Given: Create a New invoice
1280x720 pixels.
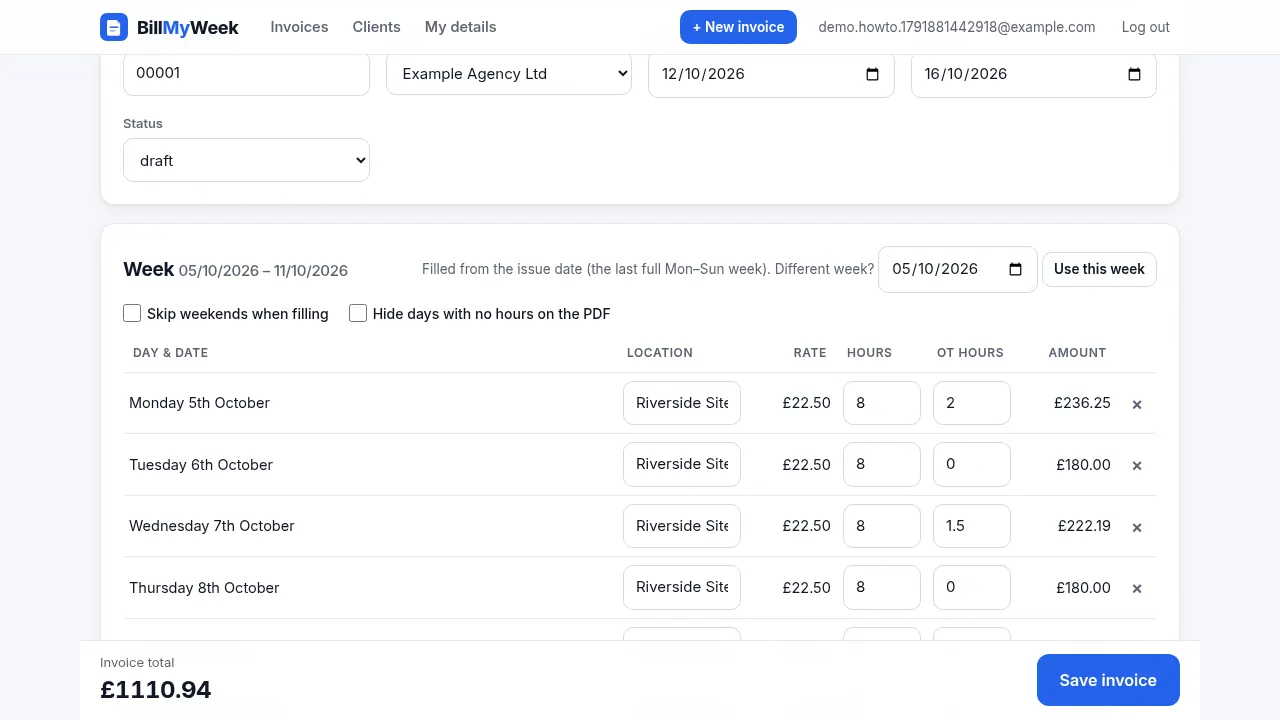Looking at the screenshot, I should [x=738, y=27].
